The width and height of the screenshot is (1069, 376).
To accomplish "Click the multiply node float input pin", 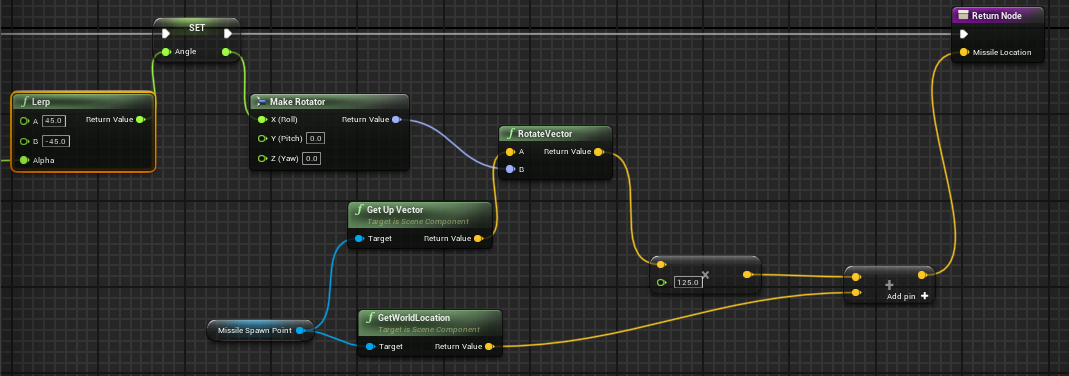I will pos(661,282).
